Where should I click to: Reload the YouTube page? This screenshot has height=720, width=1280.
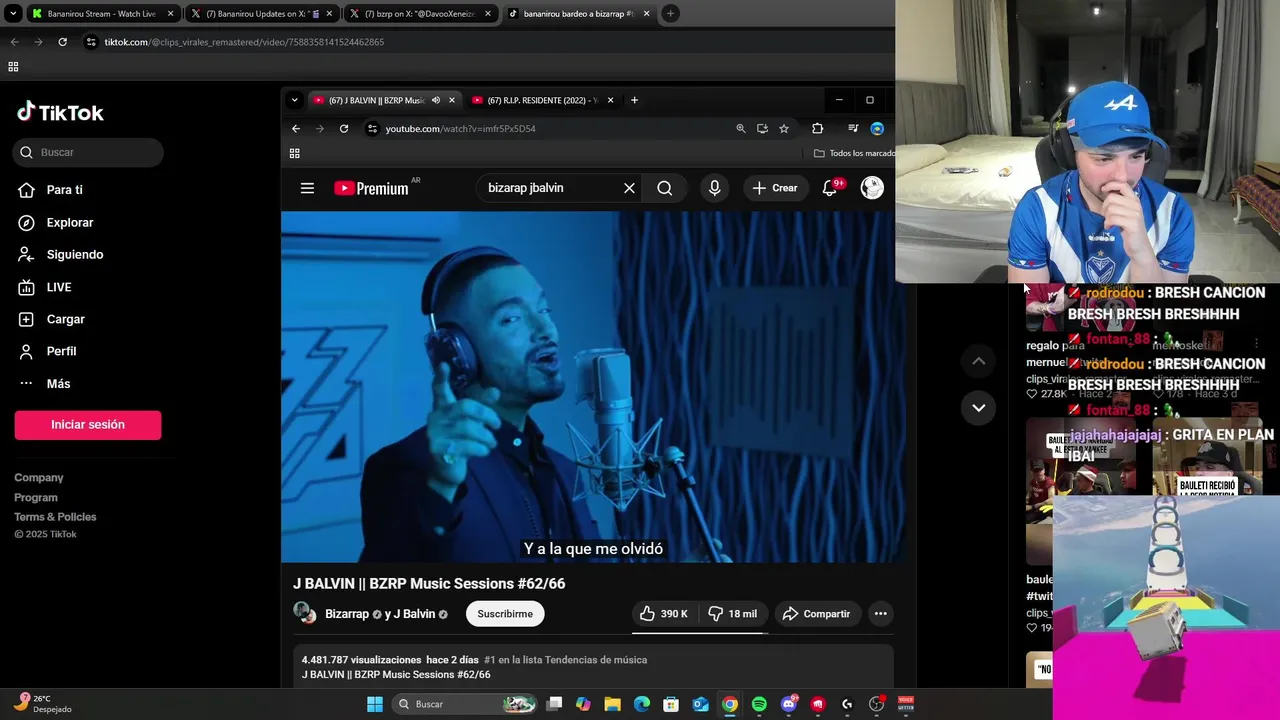pyautogui.click(x=344, y=128)
